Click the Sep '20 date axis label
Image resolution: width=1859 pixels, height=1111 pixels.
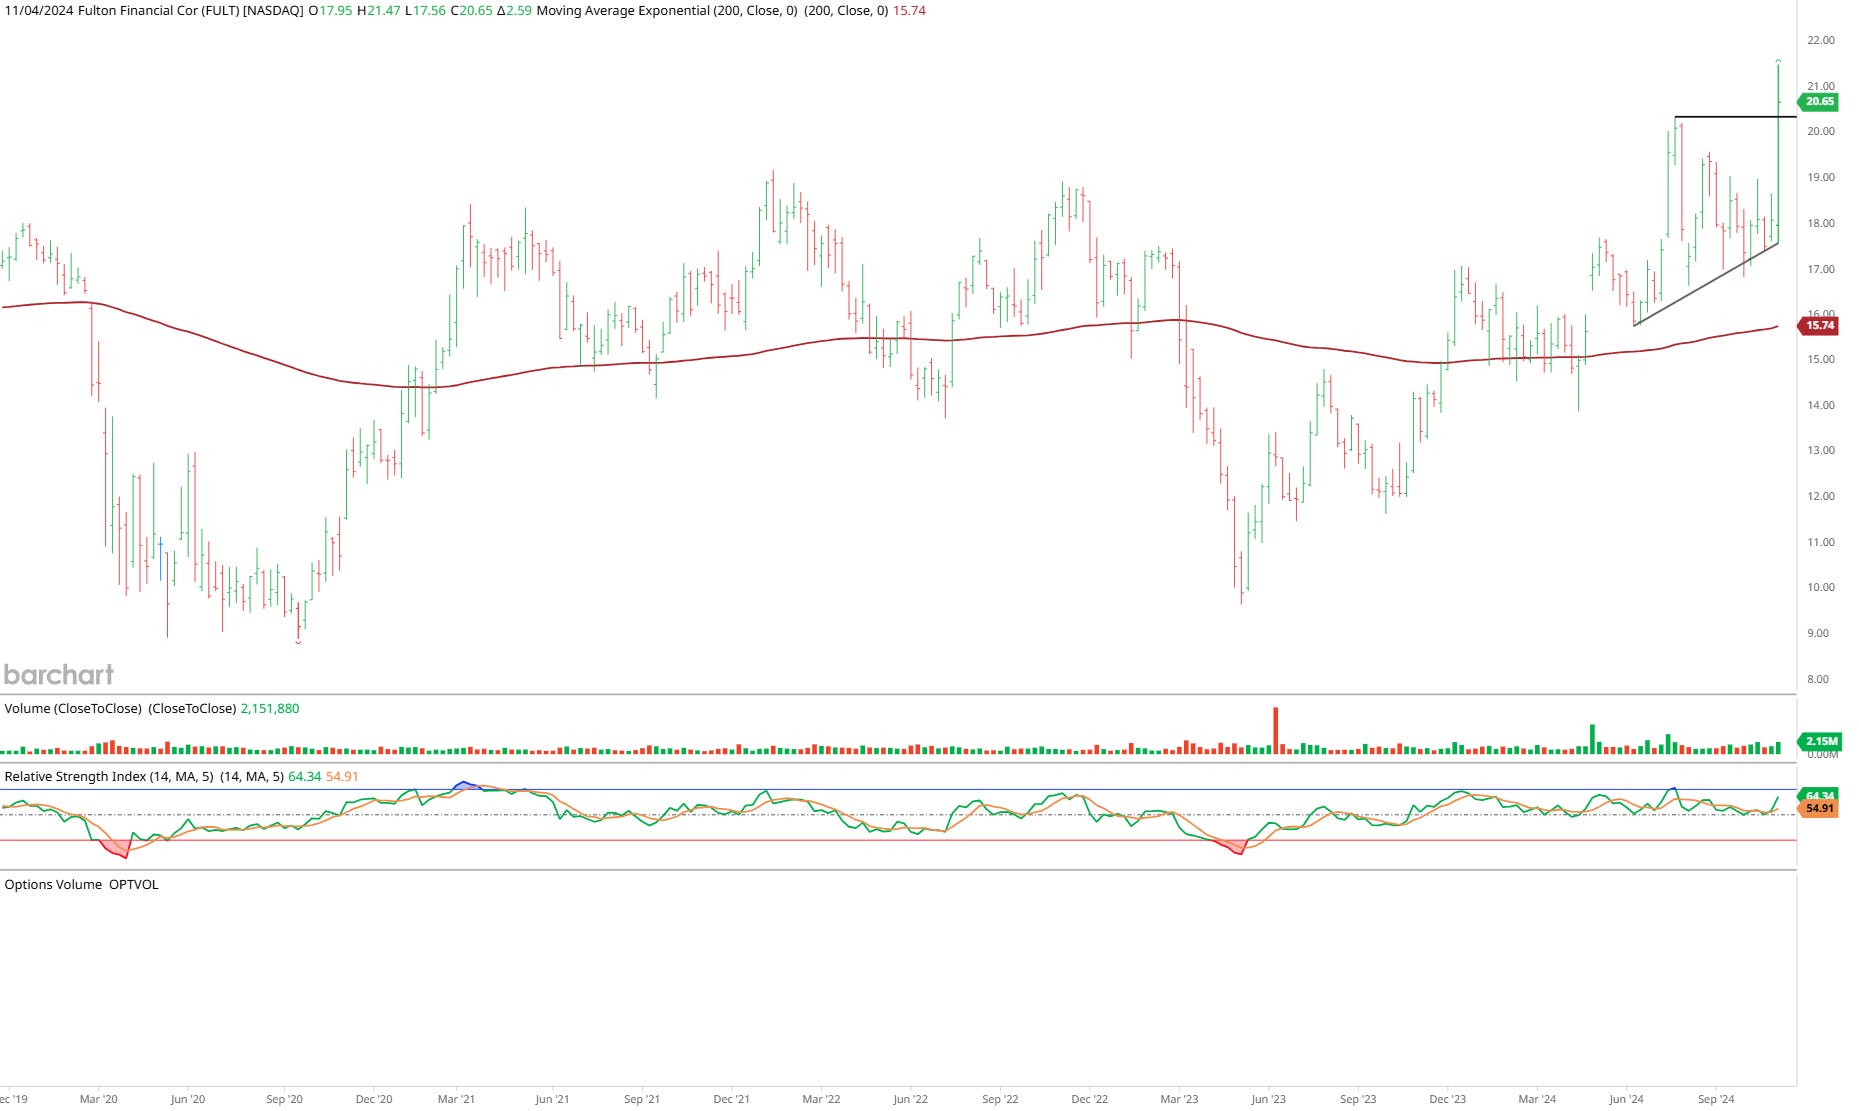click(284, 1099)
